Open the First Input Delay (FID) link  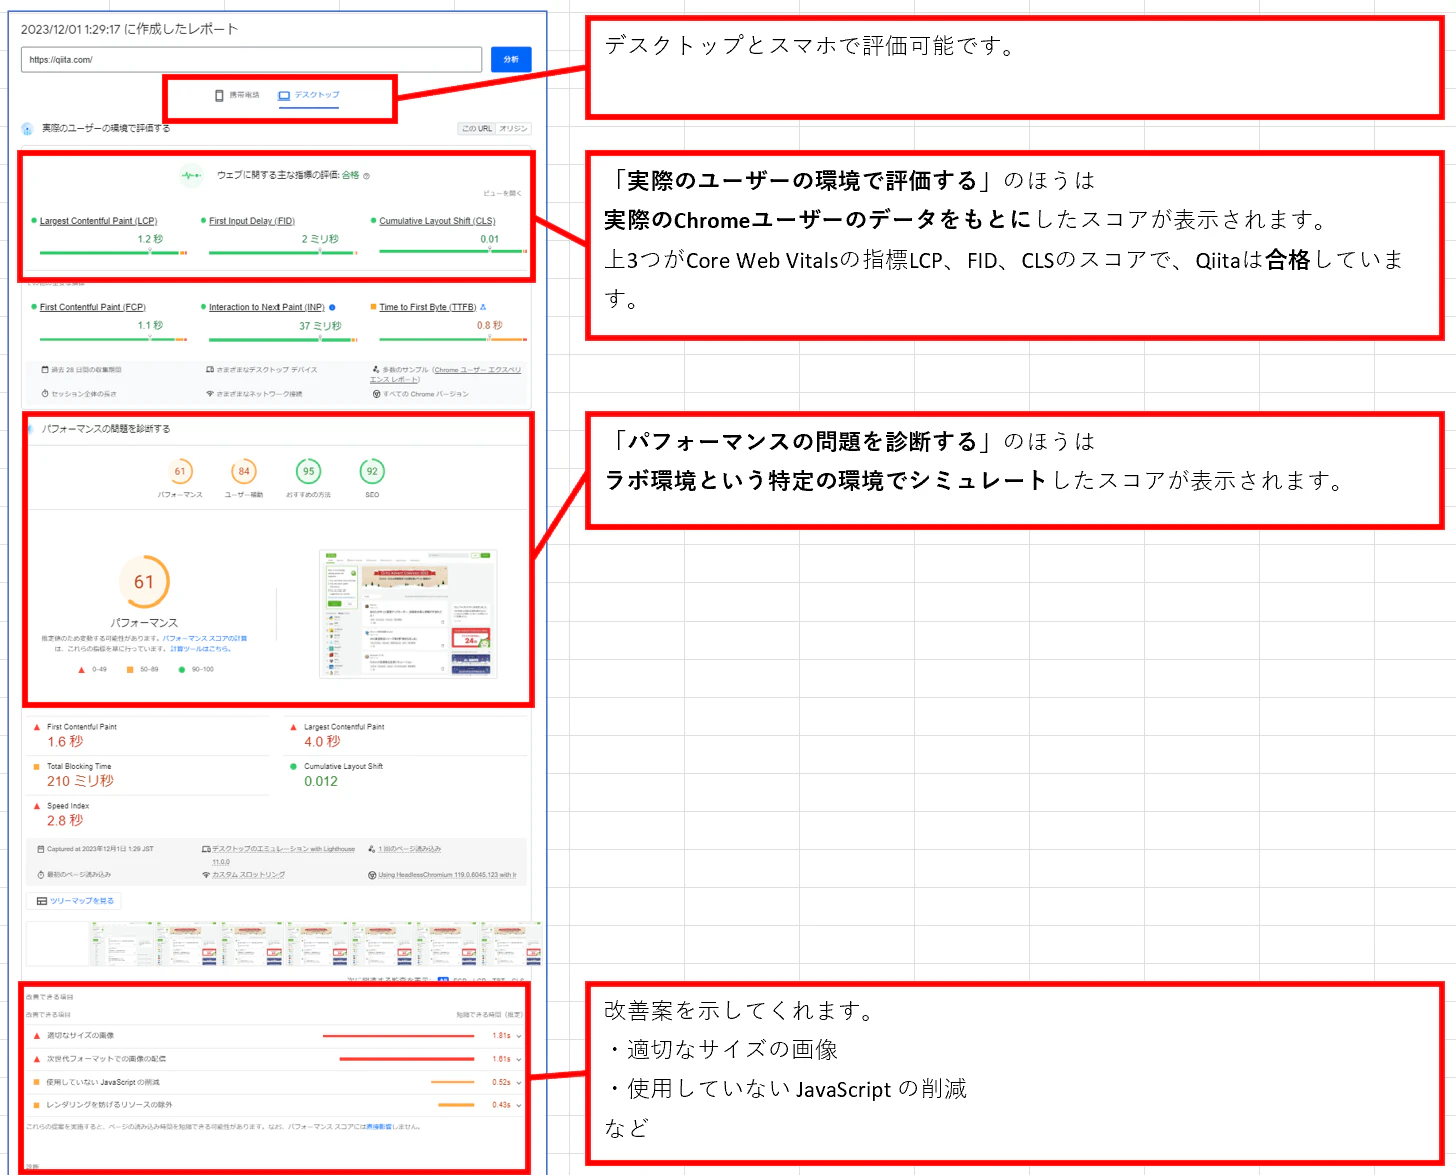(x=252, y=221)
